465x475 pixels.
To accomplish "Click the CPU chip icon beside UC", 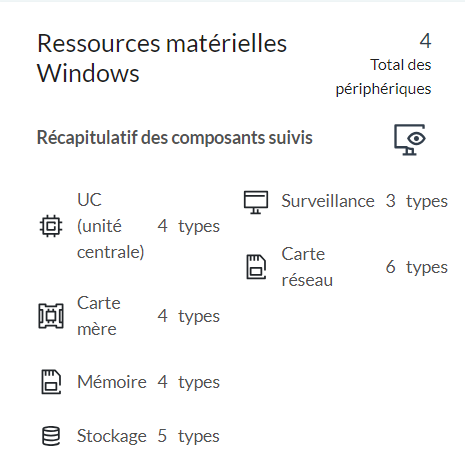I will tap(51, 226).
